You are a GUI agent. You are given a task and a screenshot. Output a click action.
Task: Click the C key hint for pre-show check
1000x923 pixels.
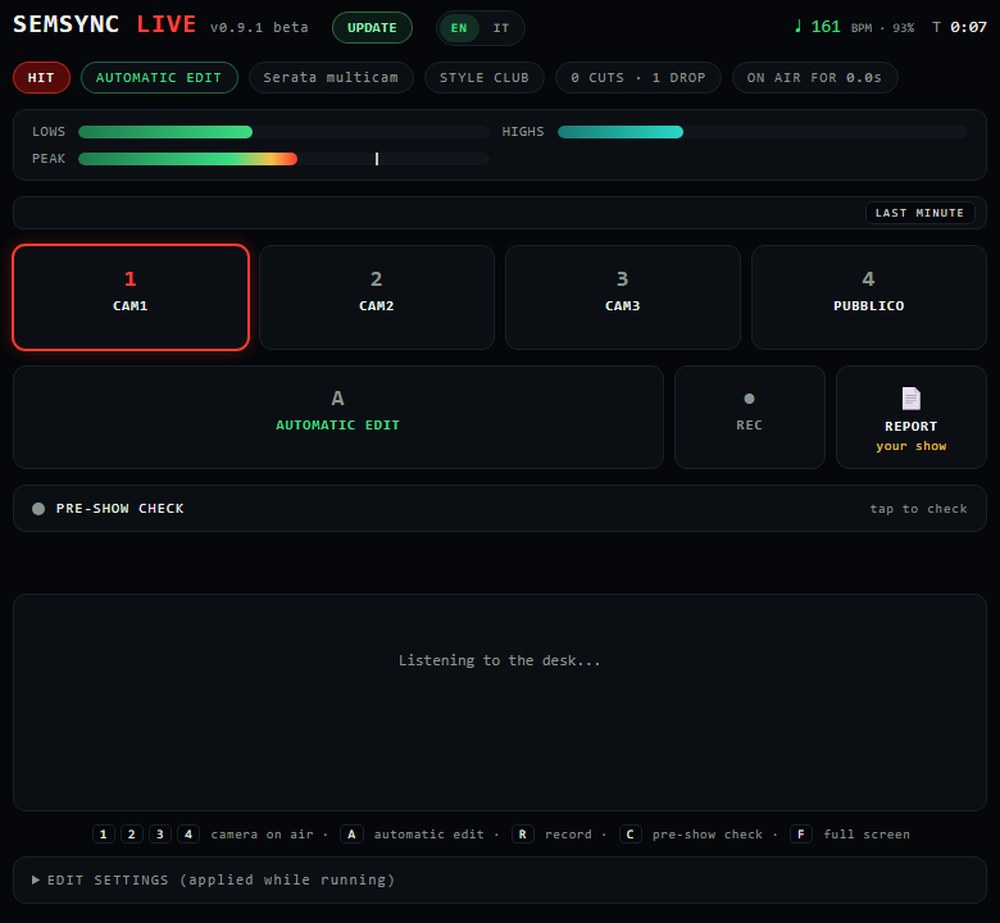tap(630, 834)
